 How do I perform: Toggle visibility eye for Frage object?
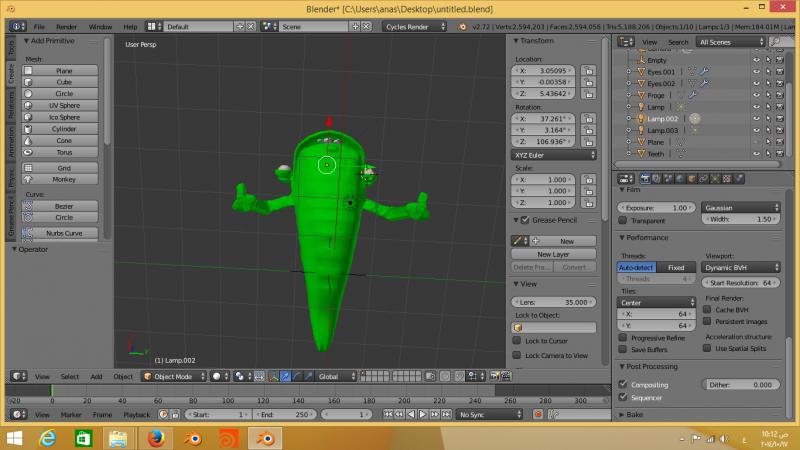[757, 95]
